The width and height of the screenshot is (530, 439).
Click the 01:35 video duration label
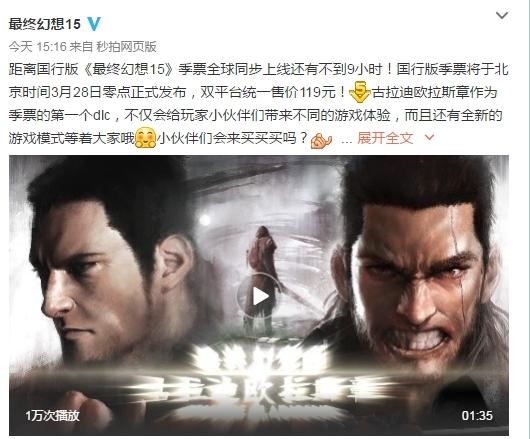pyautogui.click(x=477, y=415)
